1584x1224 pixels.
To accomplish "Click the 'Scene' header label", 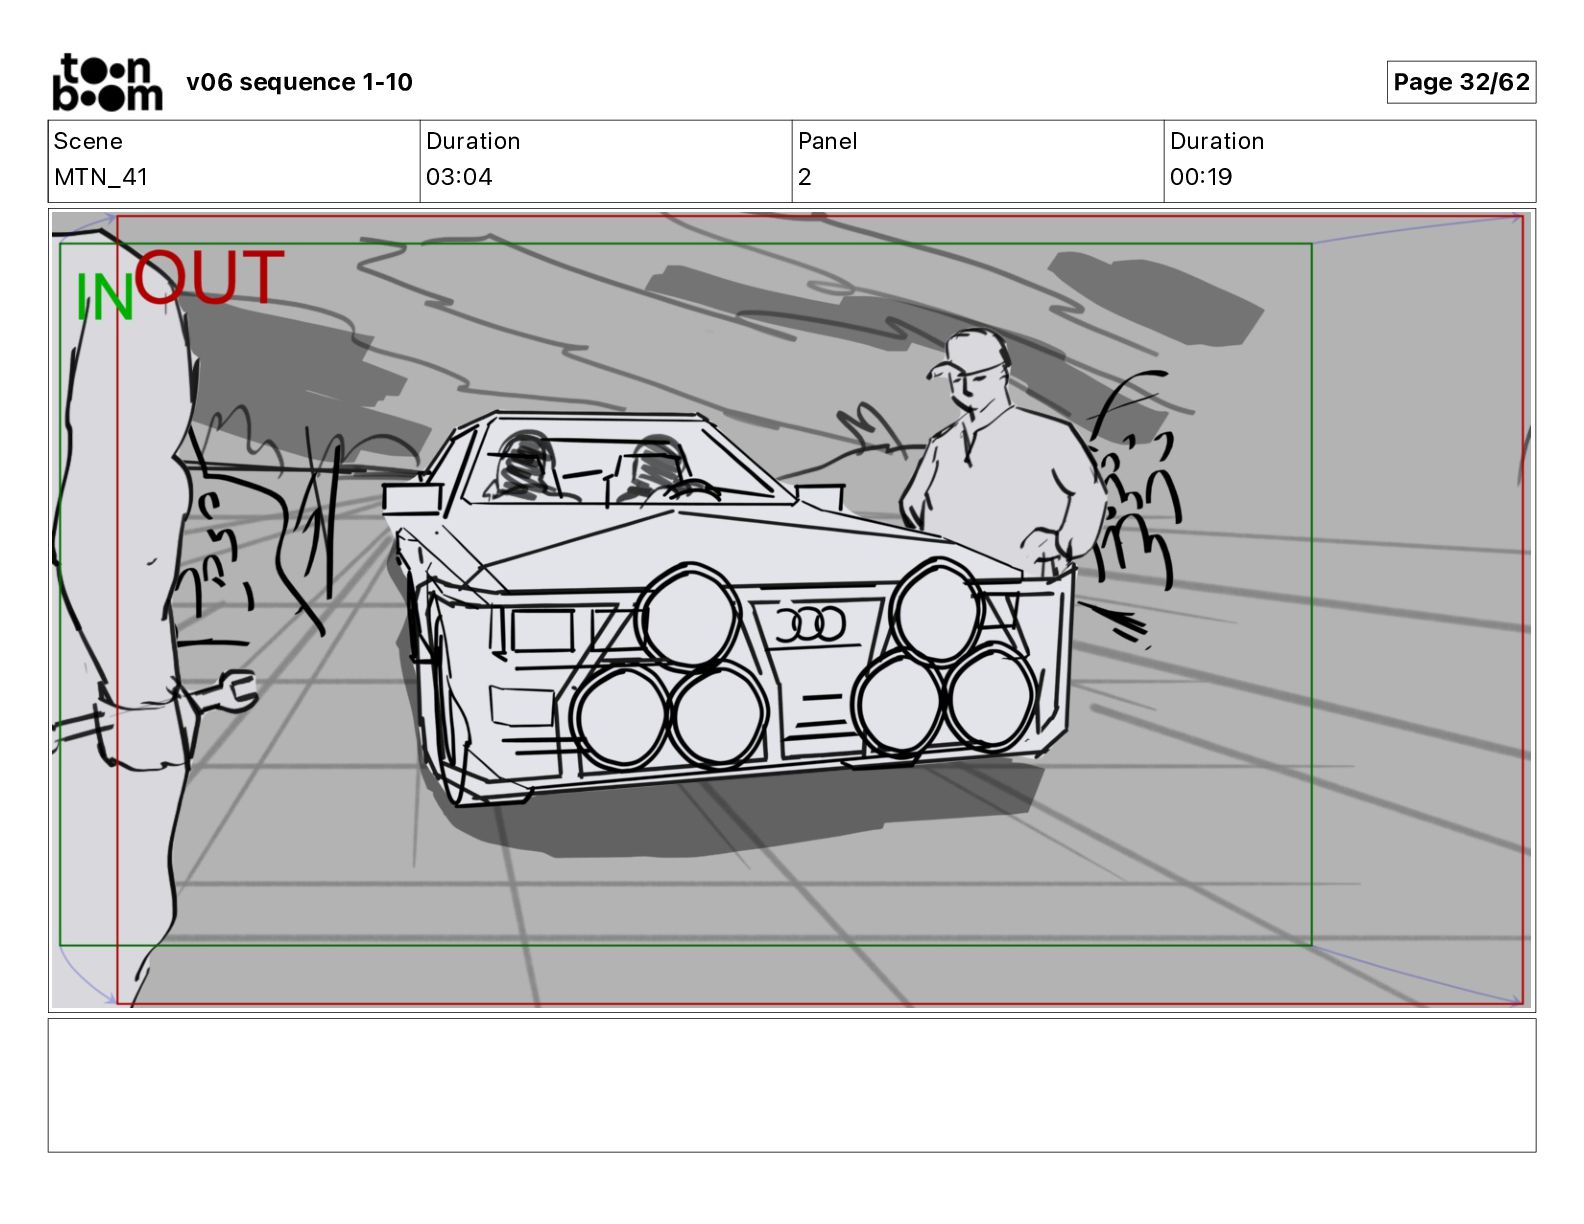I will 88,141.
